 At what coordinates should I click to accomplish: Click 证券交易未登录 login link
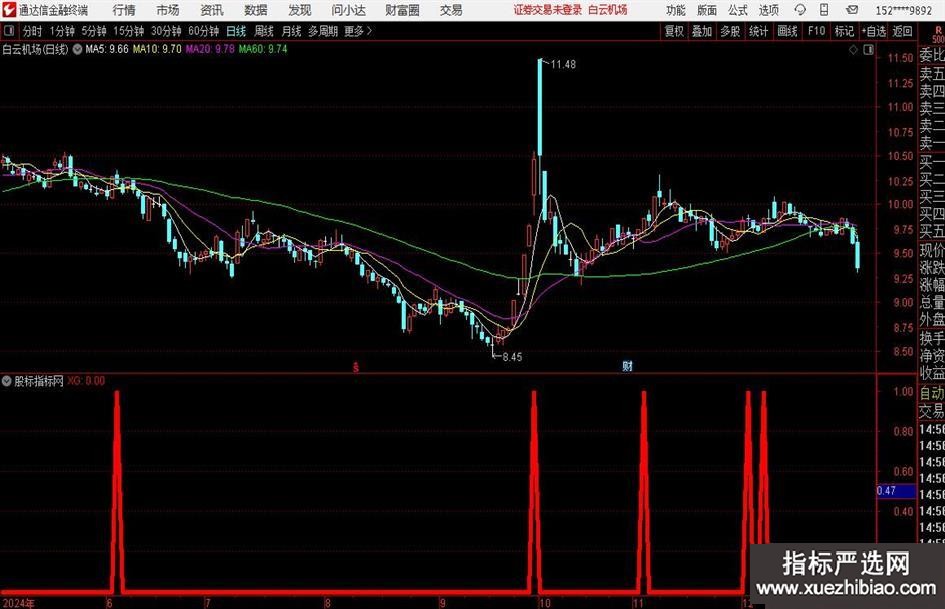pyautogui.click(x=548, y=10)
